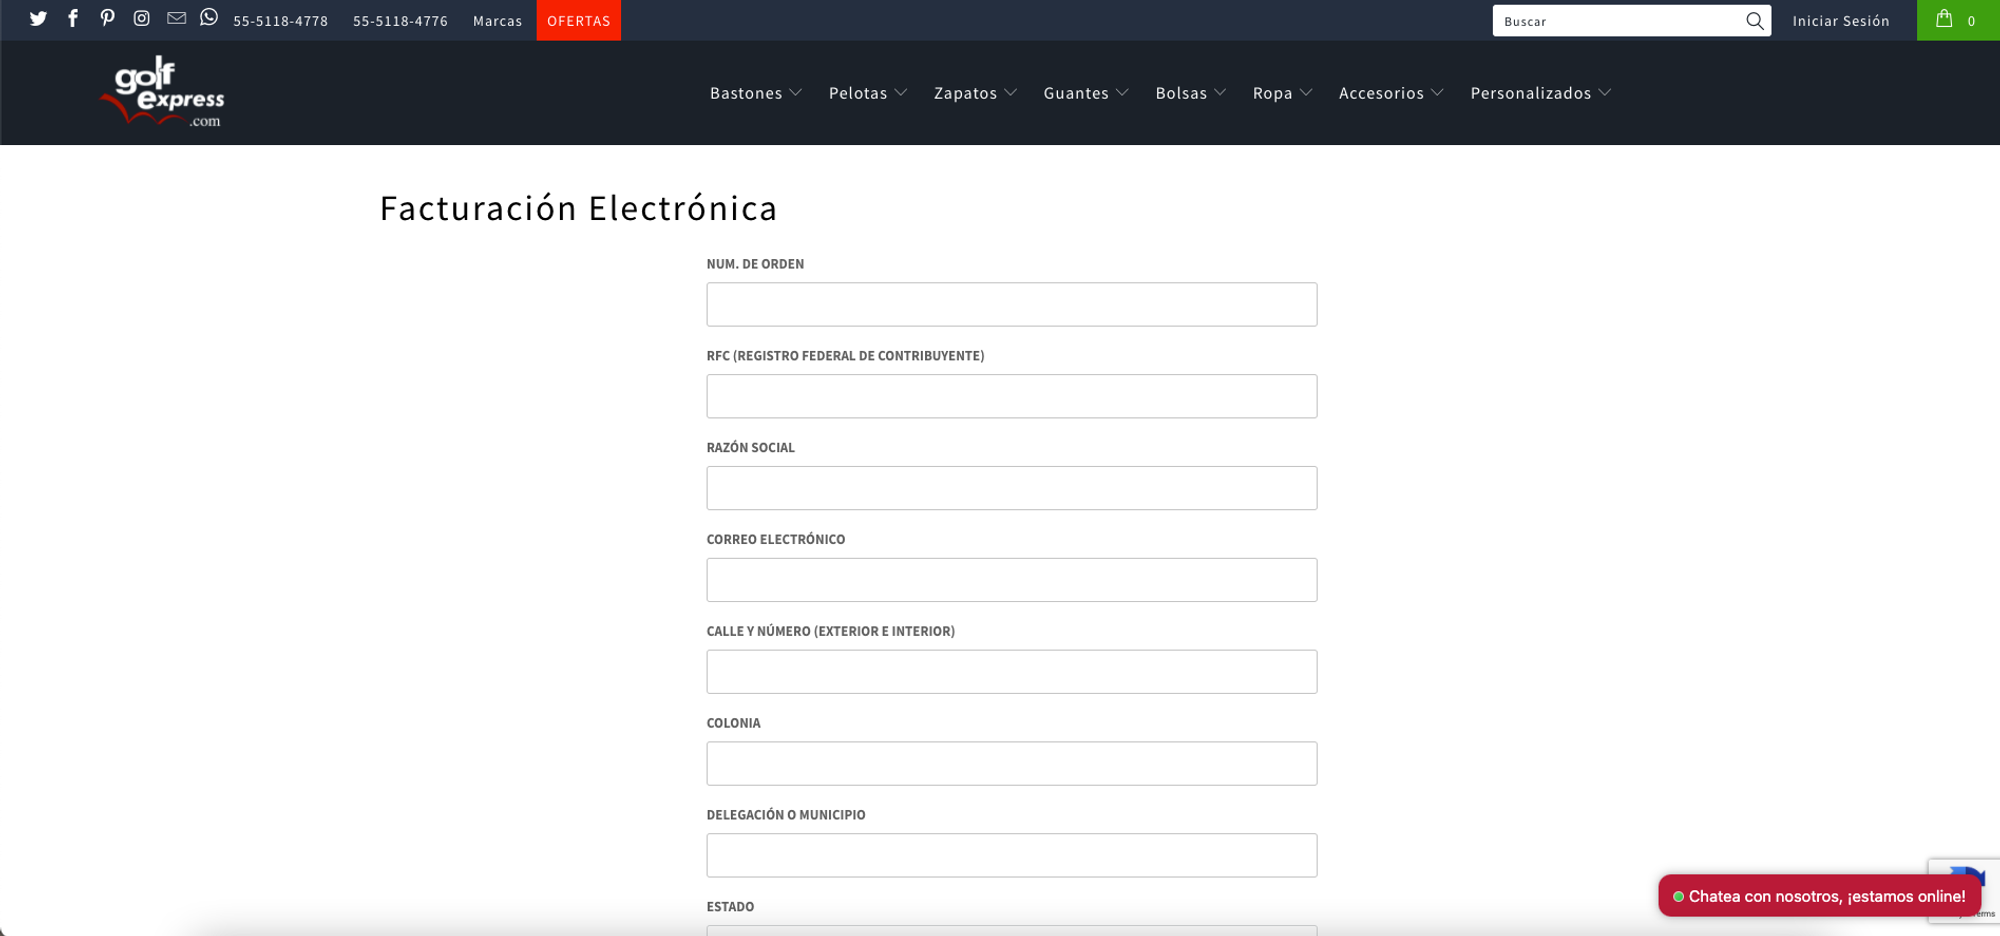The height and width of the screenshot is (936, 2000).
Task: Click the Num. de Orden field
Action: coord(1011,304)
